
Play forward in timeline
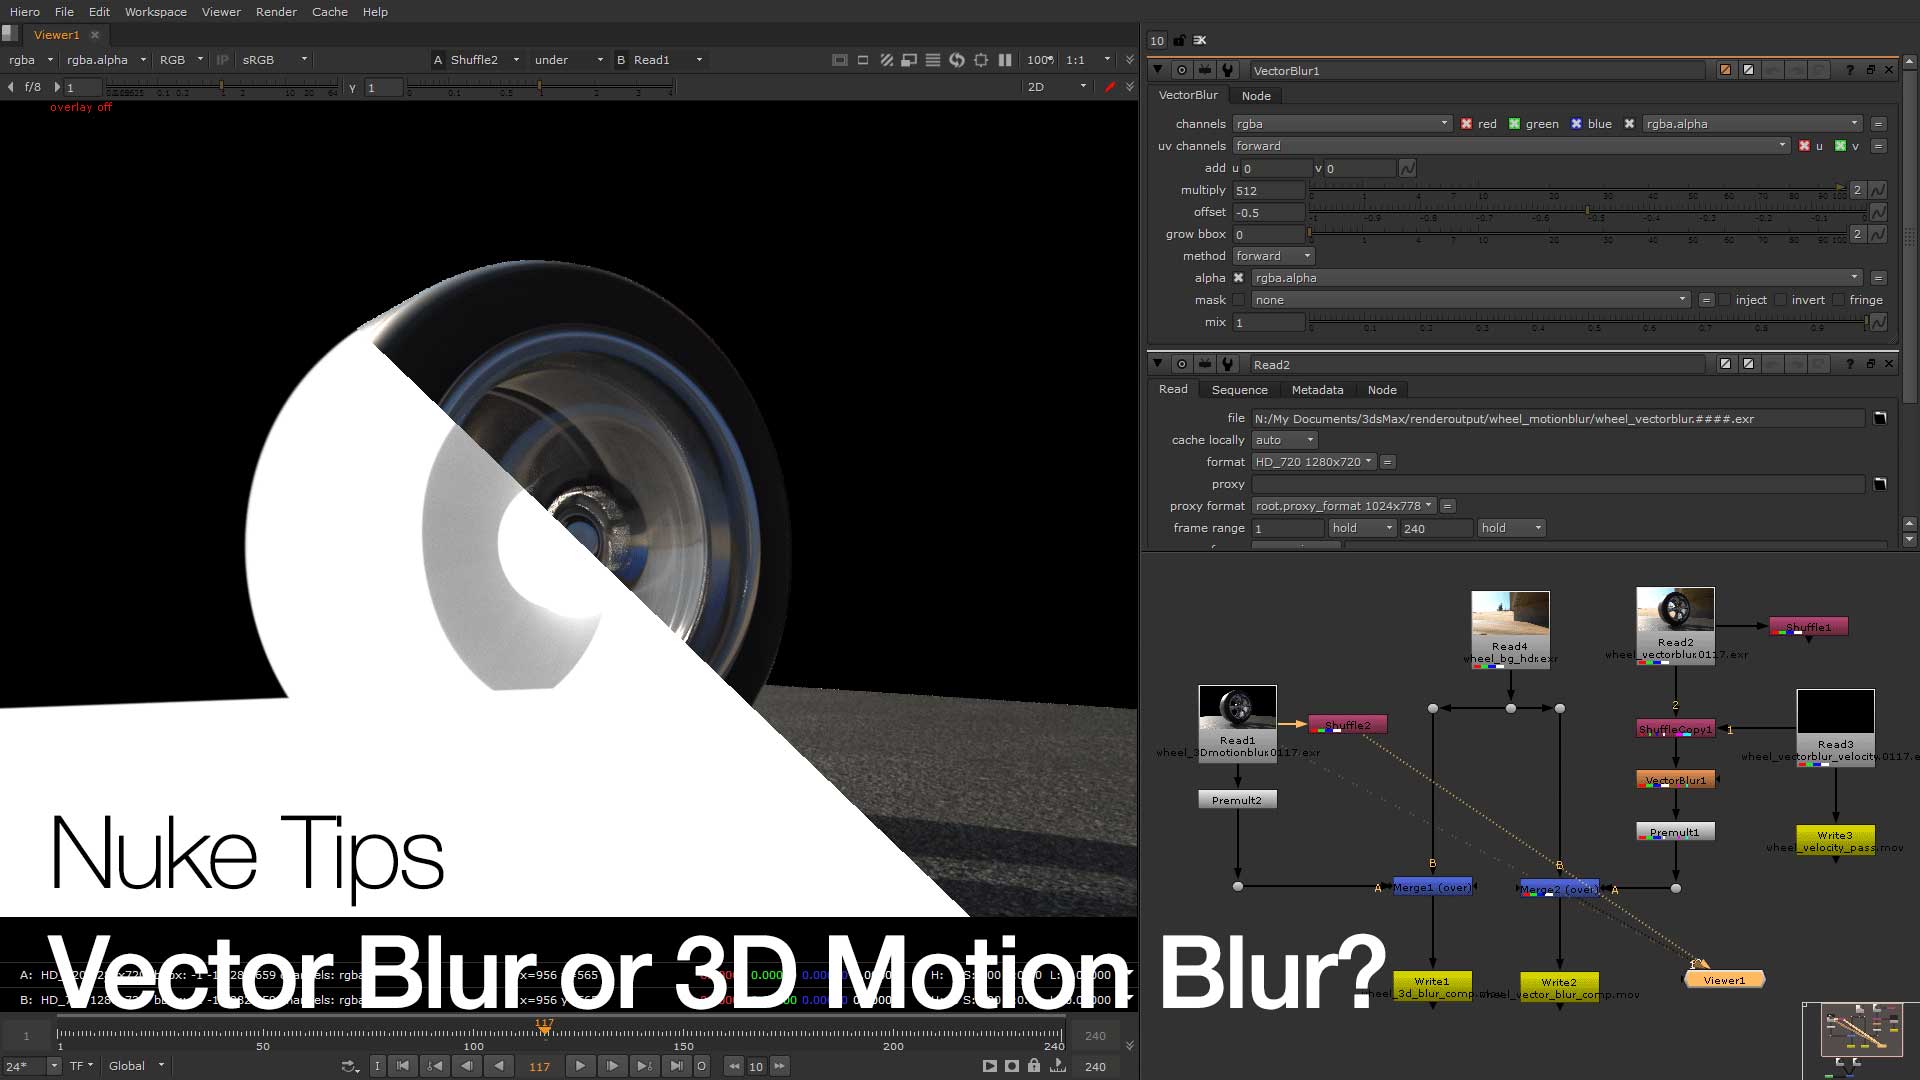coord(580,1066)
